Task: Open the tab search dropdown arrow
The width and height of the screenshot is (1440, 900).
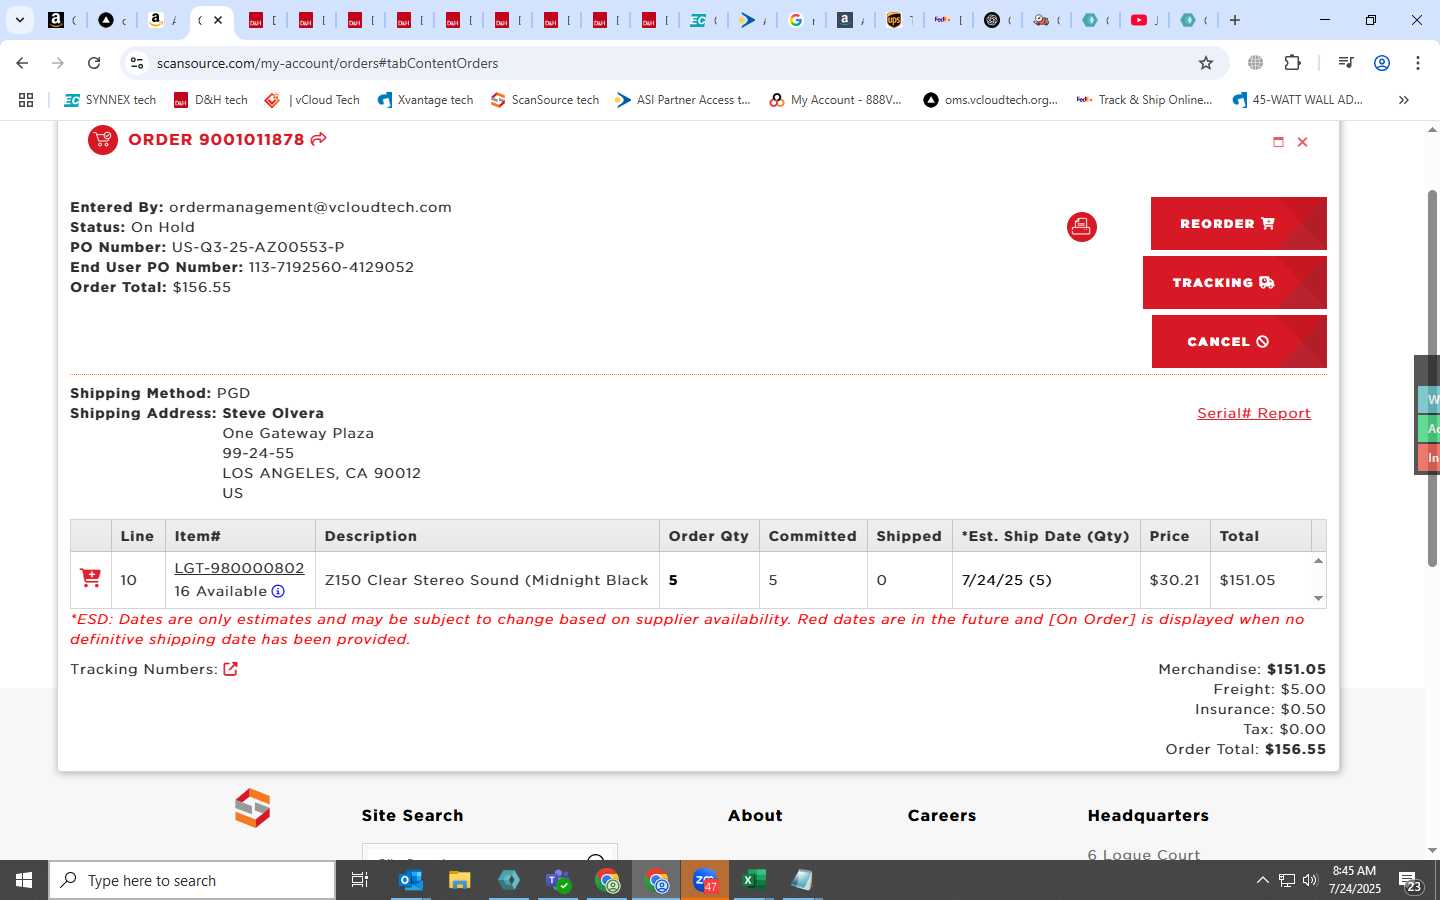Action: click(x=19, y=20)
